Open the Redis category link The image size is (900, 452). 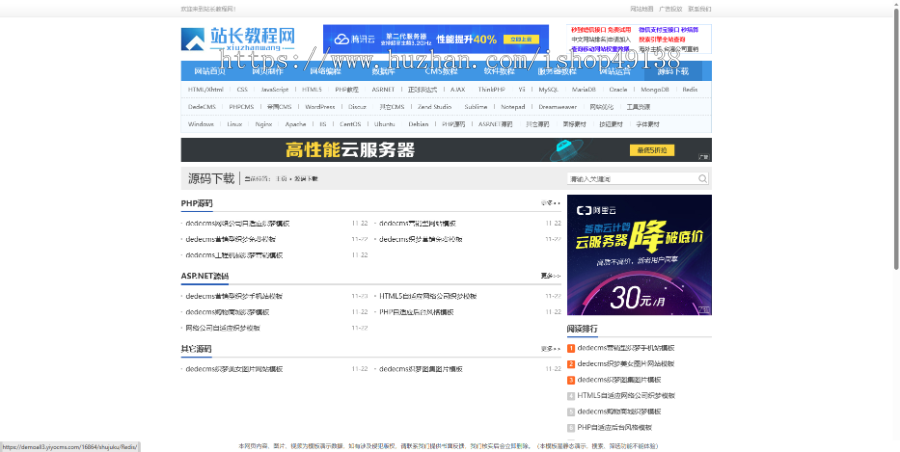pyautogui.click(x=690, y=90)
